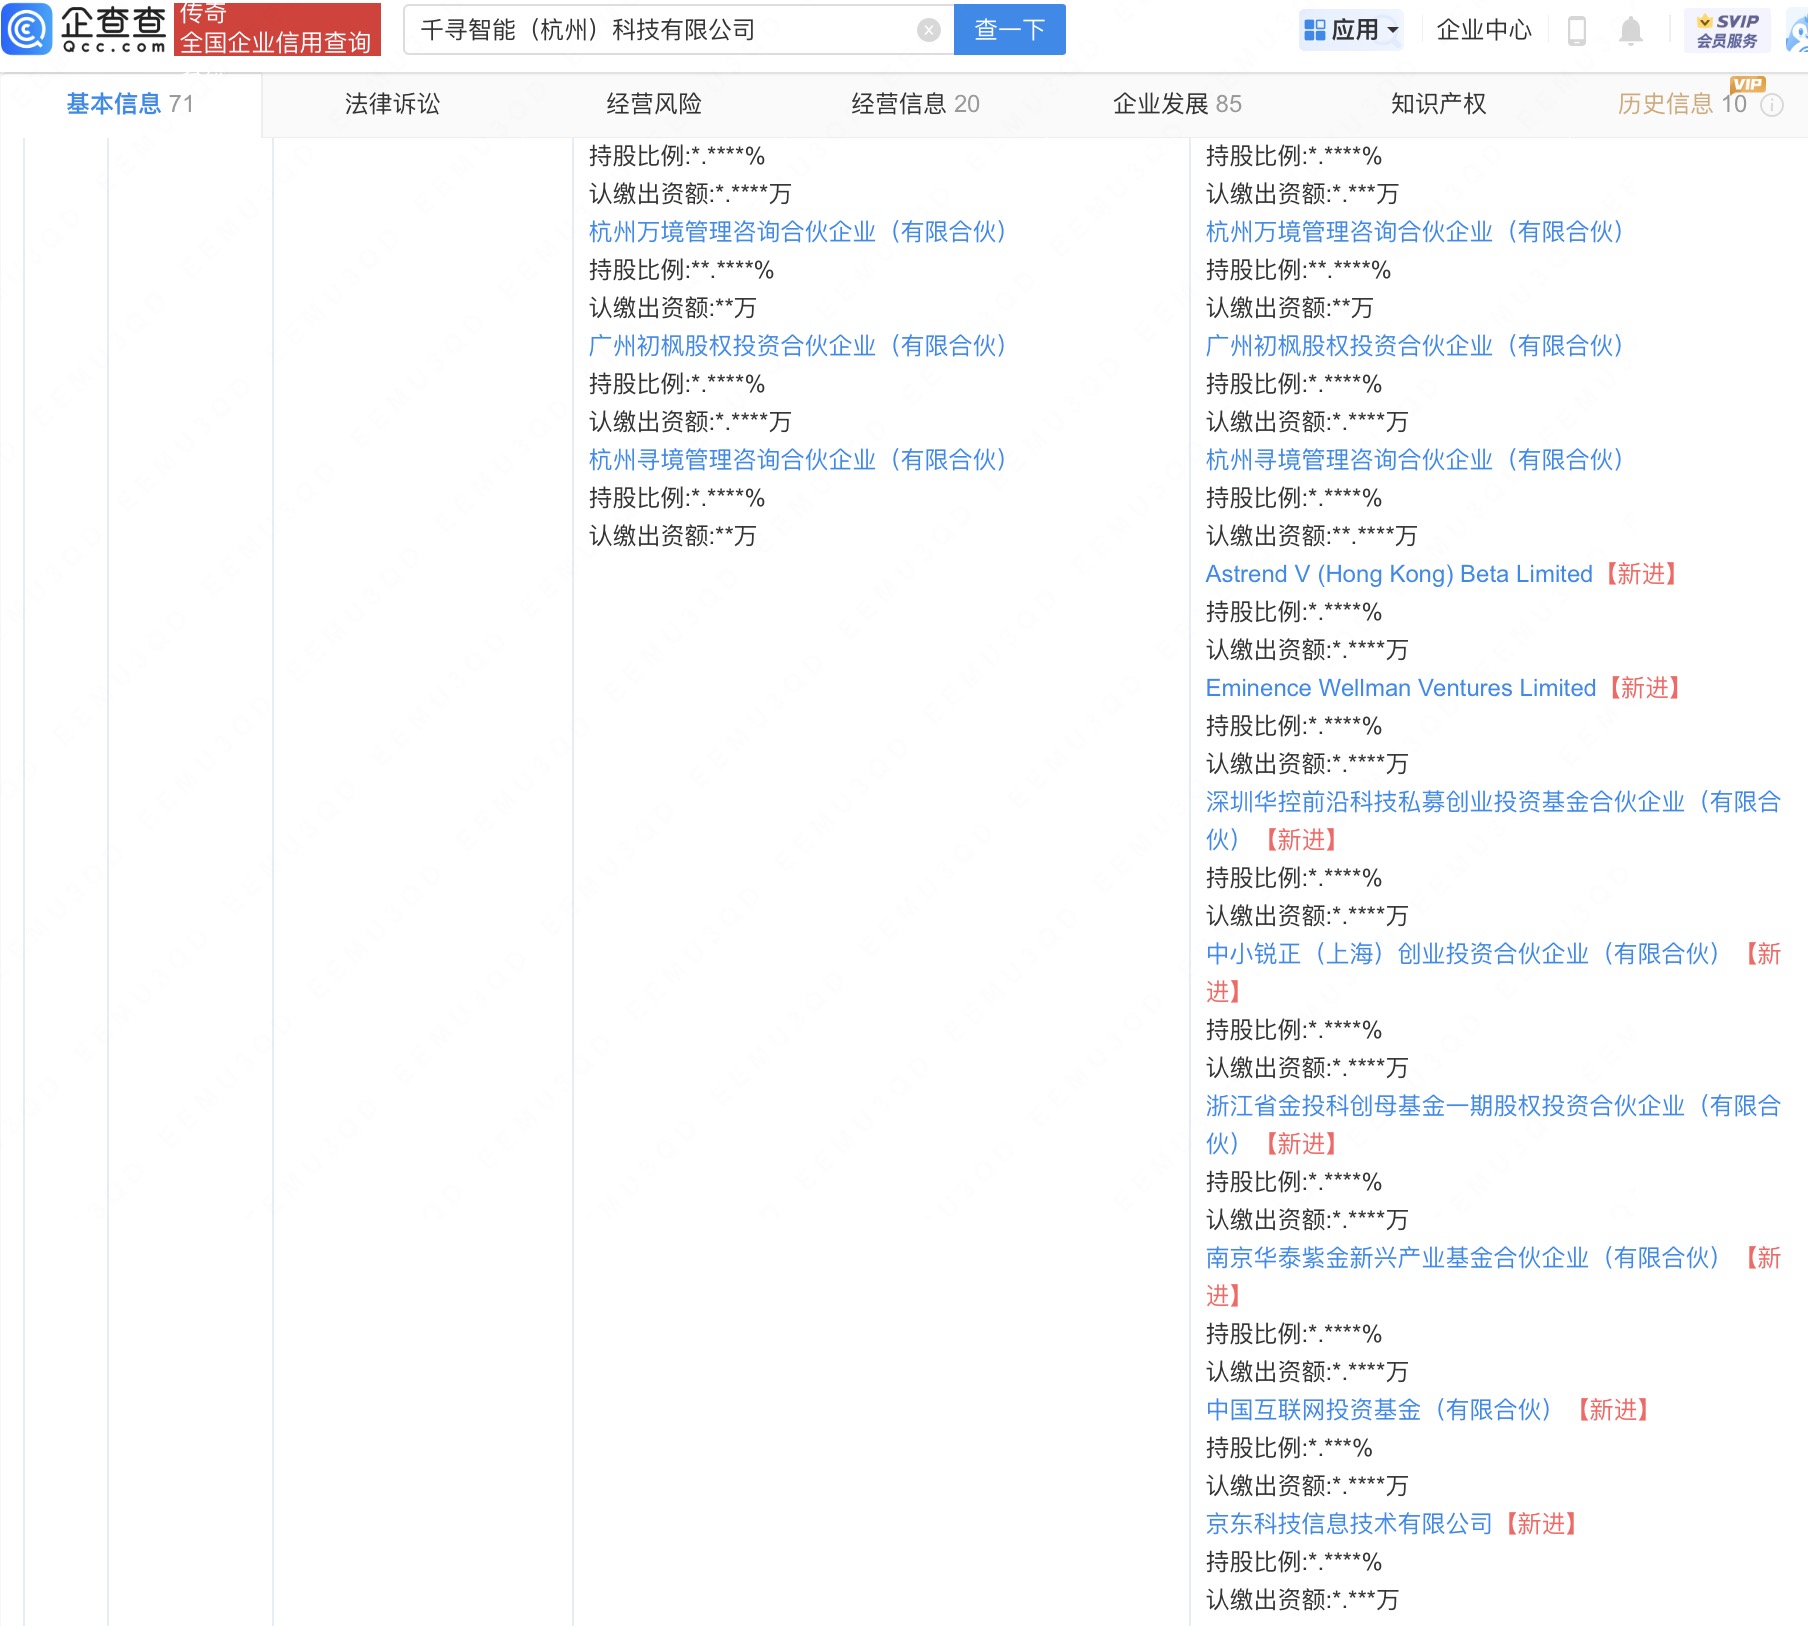Select the 企业发展 85 tab
This screenshot has width=1808, height=1626.
tap(1176, 104)
